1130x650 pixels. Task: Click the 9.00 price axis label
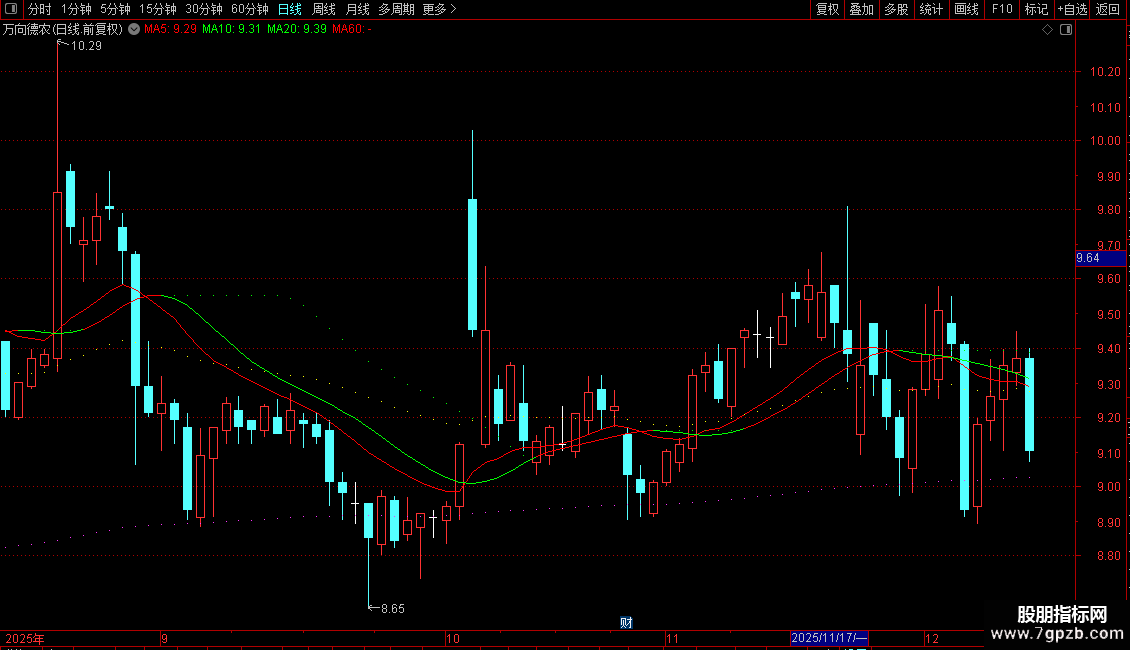pyautogui.click(x=1108, y=487)
